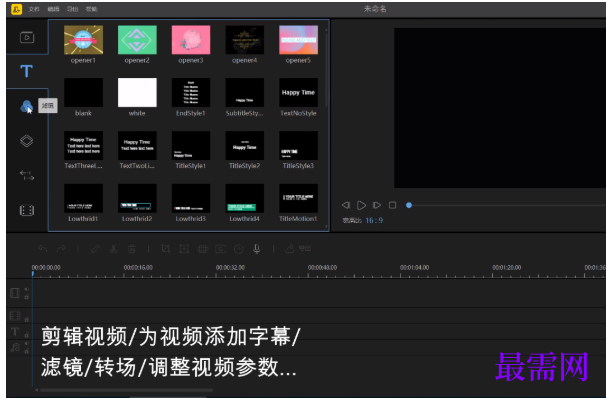Select the opener5 gradient template
This screenshot has height=398, width=607.
(298, 40)
